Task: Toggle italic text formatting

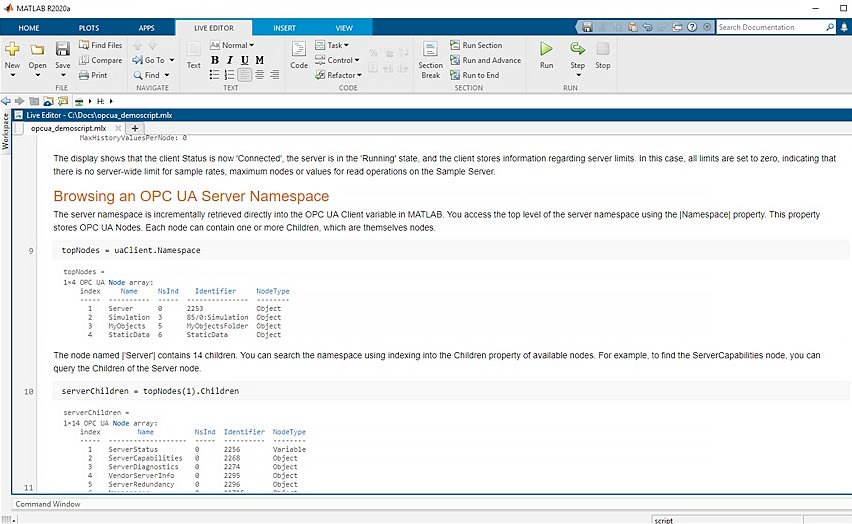Action: [230, 60]
